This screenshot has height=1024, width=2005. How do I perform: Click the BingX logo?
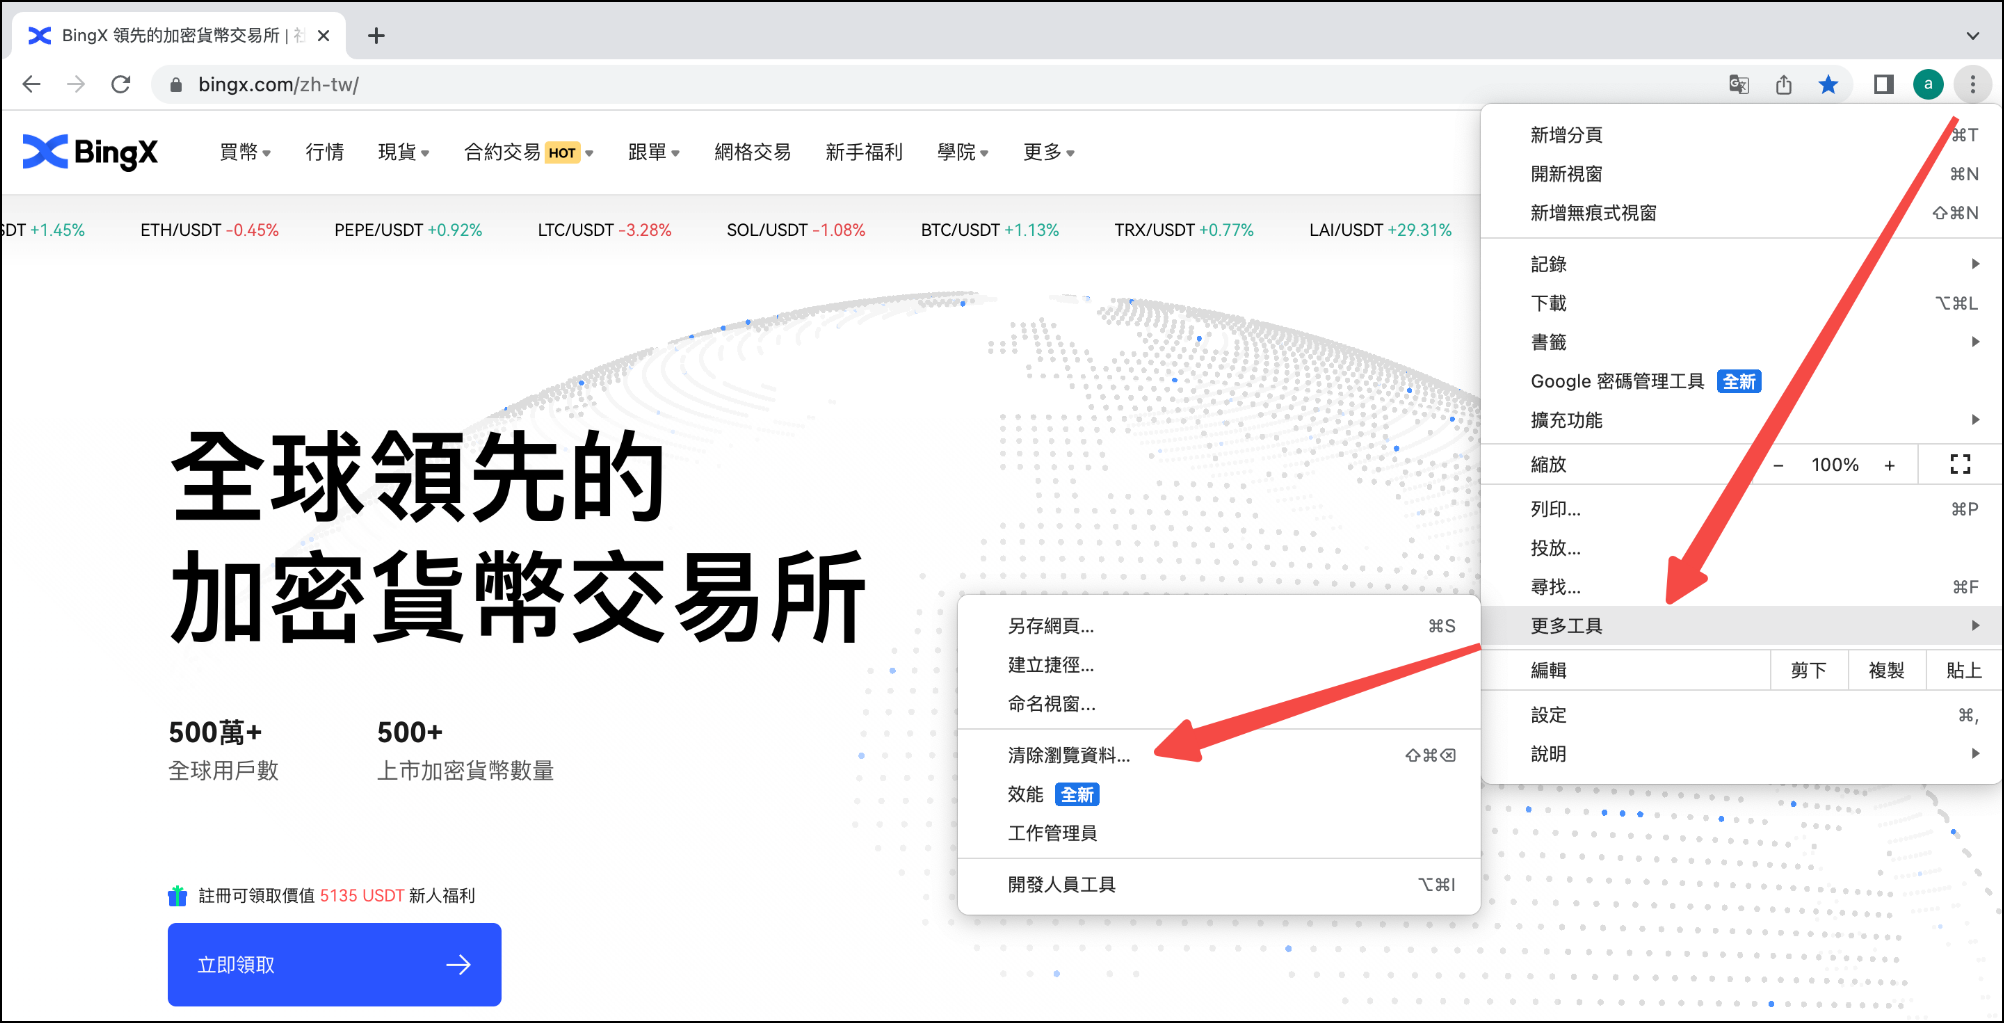(90, 152)
